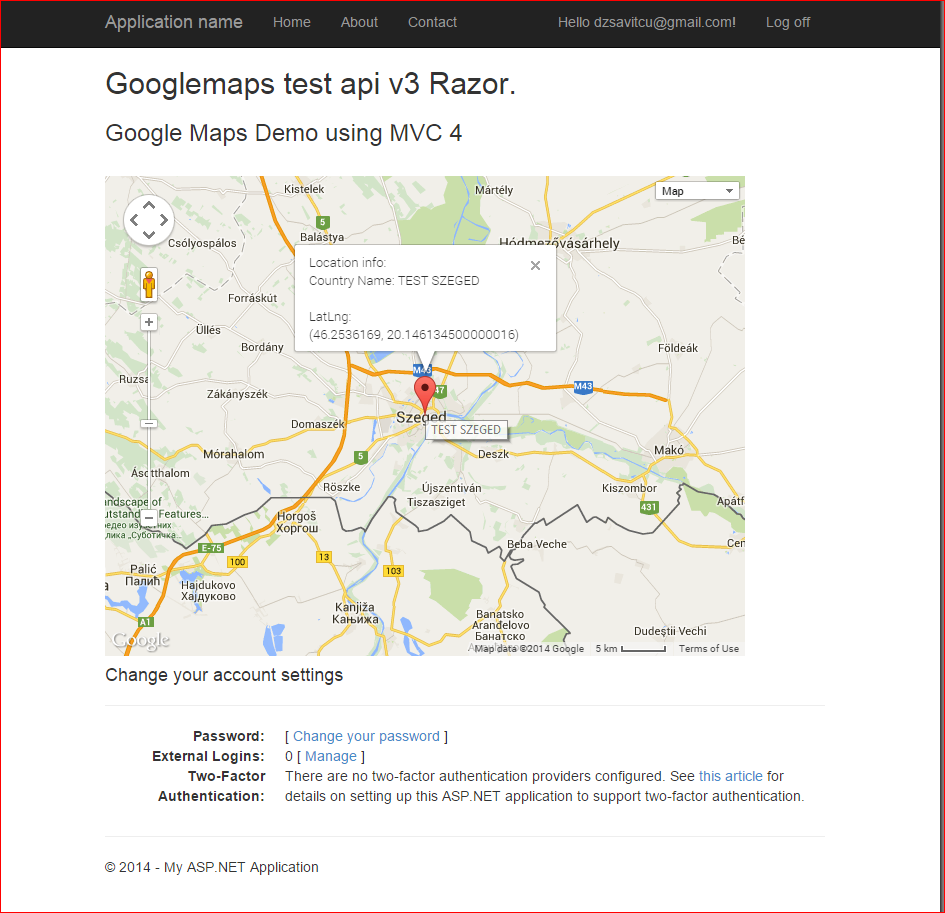Screen dimensions: 945x913
Task: Click the LatLng coordinates text in popup
Action: (413, 334)
